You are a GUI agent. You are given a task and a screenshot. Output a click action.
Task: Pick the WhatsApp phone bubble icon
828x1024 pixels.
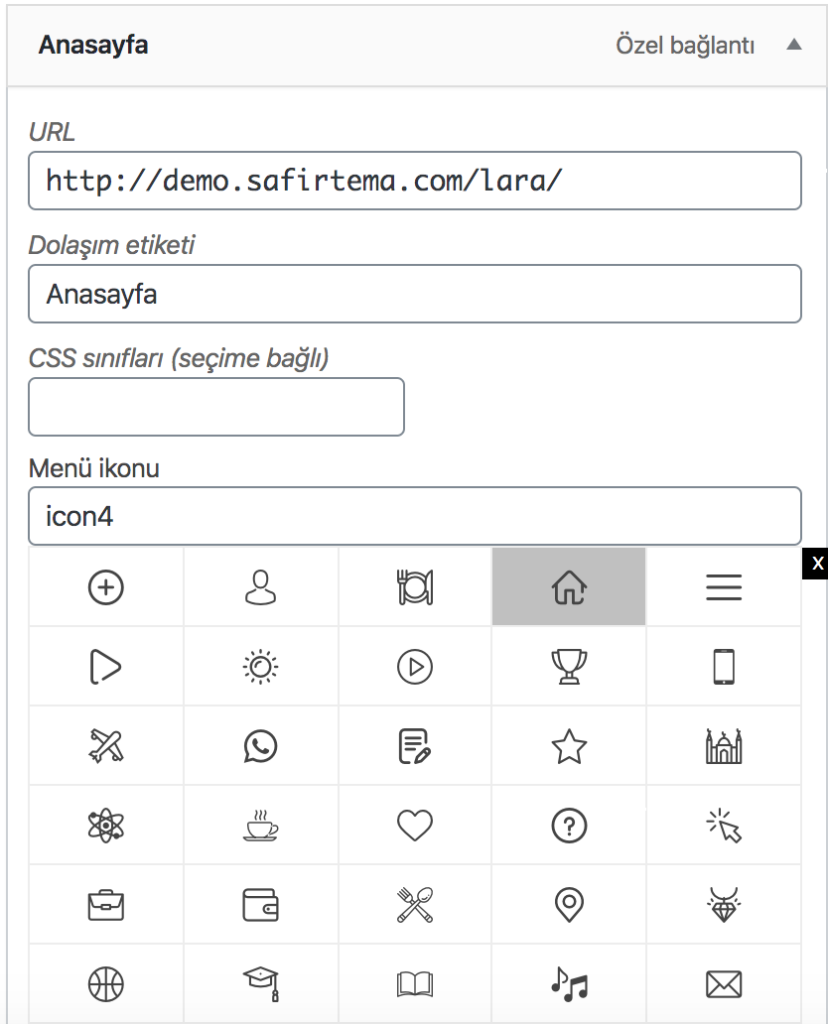(x=260, y=746)
